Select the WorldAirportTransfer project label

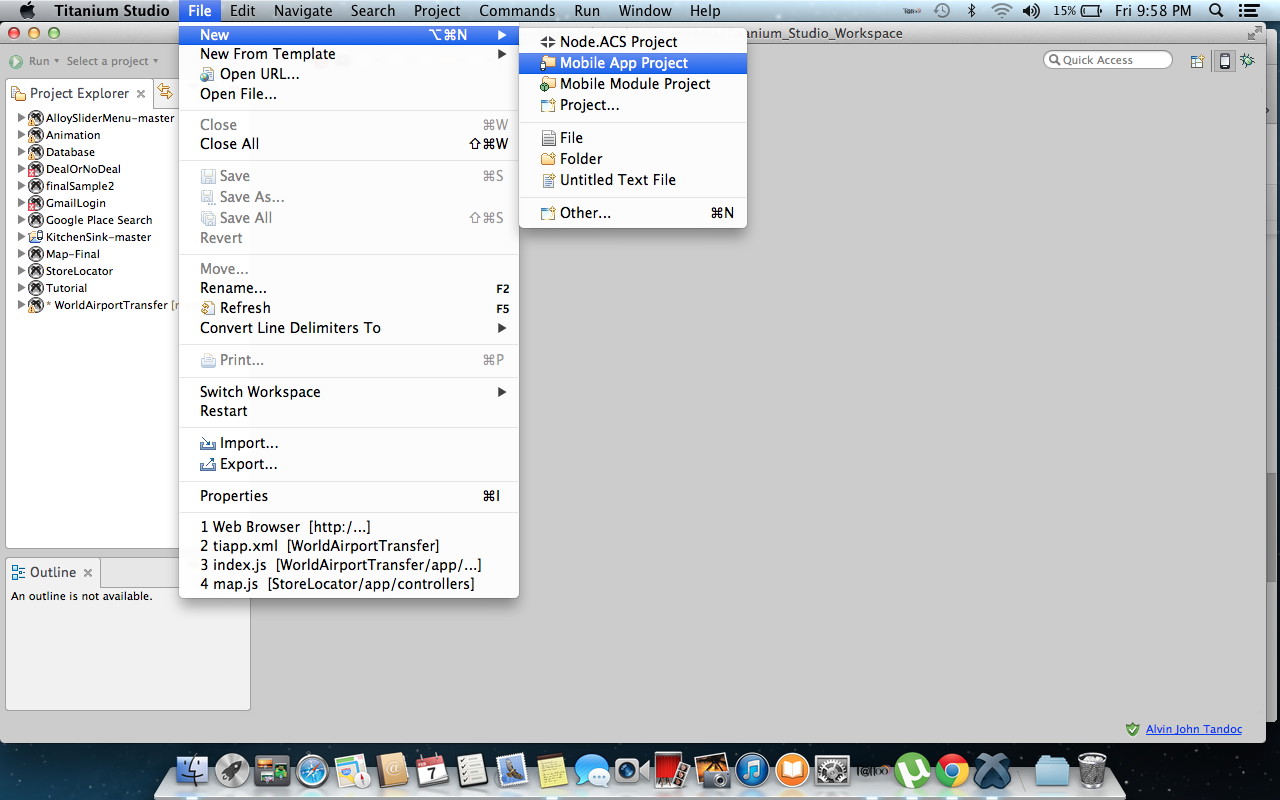click(111, 305)
